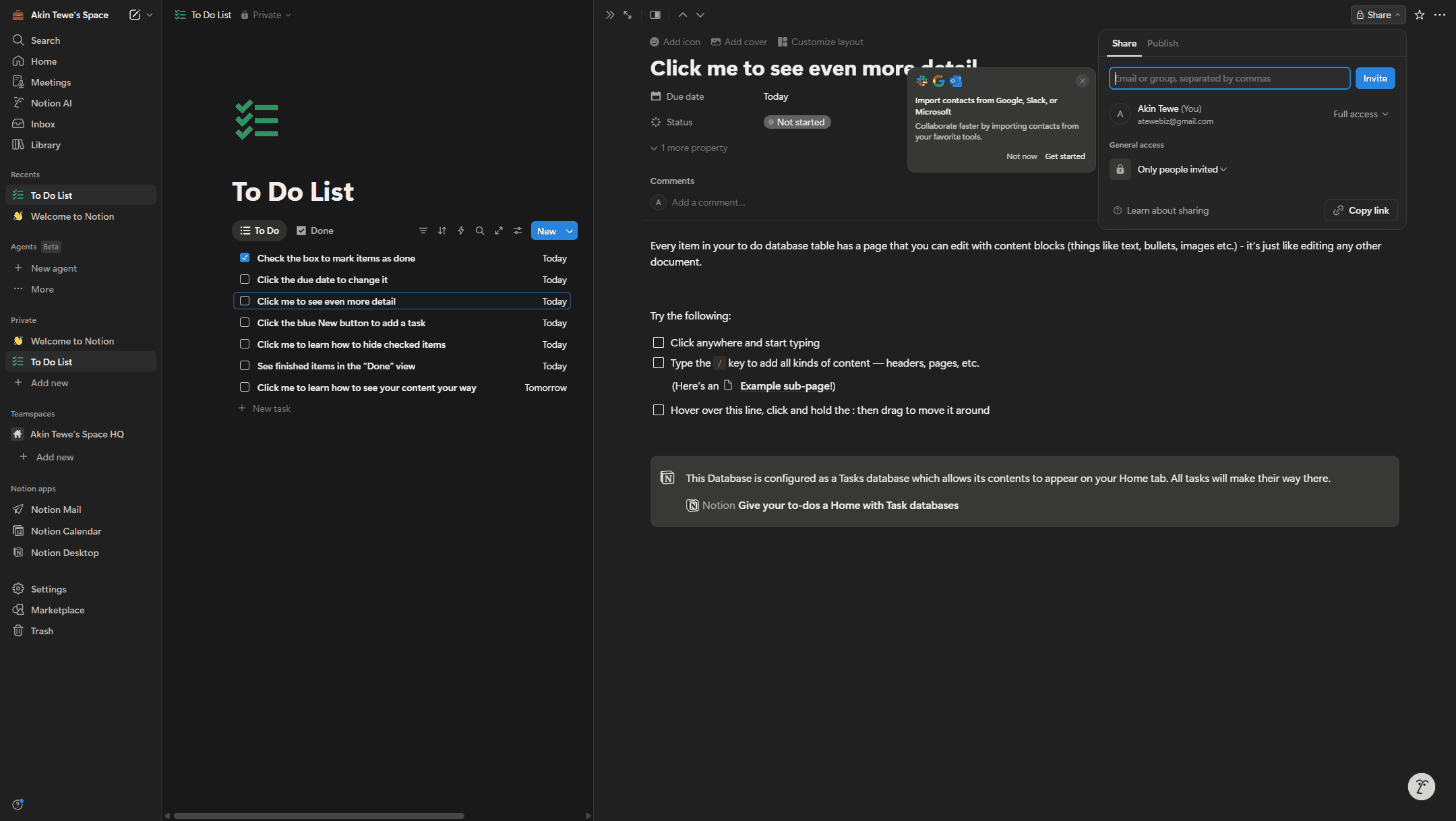This screenshot has height=821, width=1456.
Task: Expand the database to full page view
Action: (499, 230)
